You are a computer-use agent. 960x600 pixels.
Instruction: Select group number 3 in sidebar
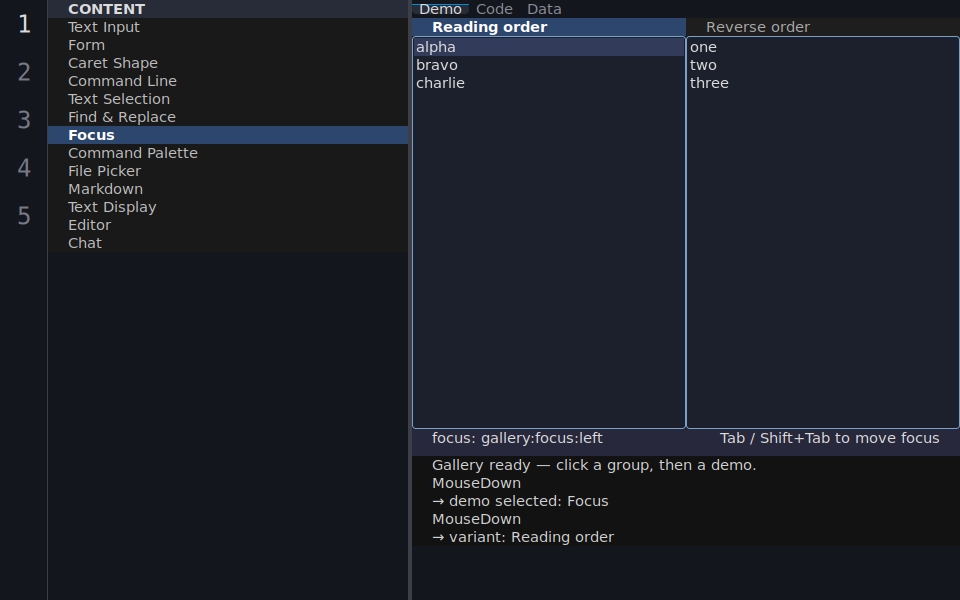coord(24,120)
